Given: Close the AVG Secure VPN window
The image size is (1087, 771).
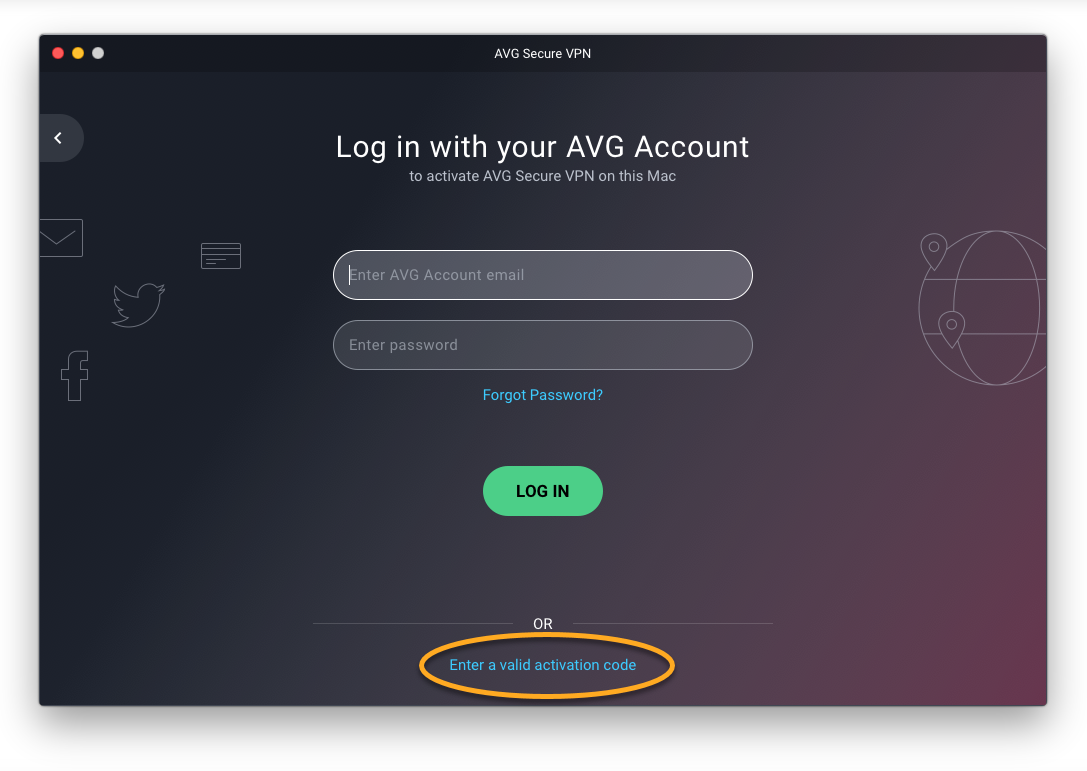Looking at the screenshot, I should click(58, 53).
